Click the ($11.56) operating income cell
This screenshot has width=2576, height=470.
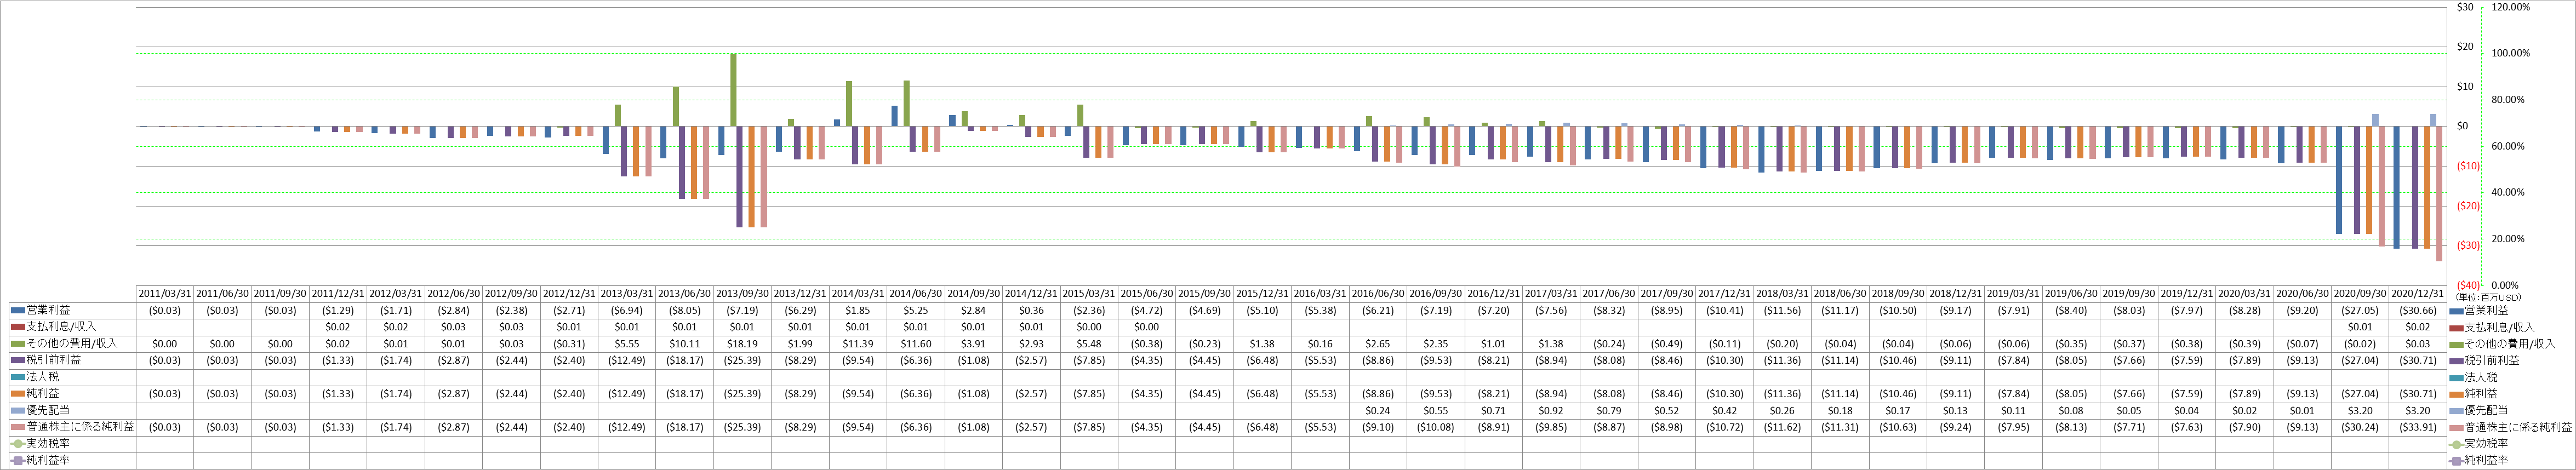point(1783,311)
